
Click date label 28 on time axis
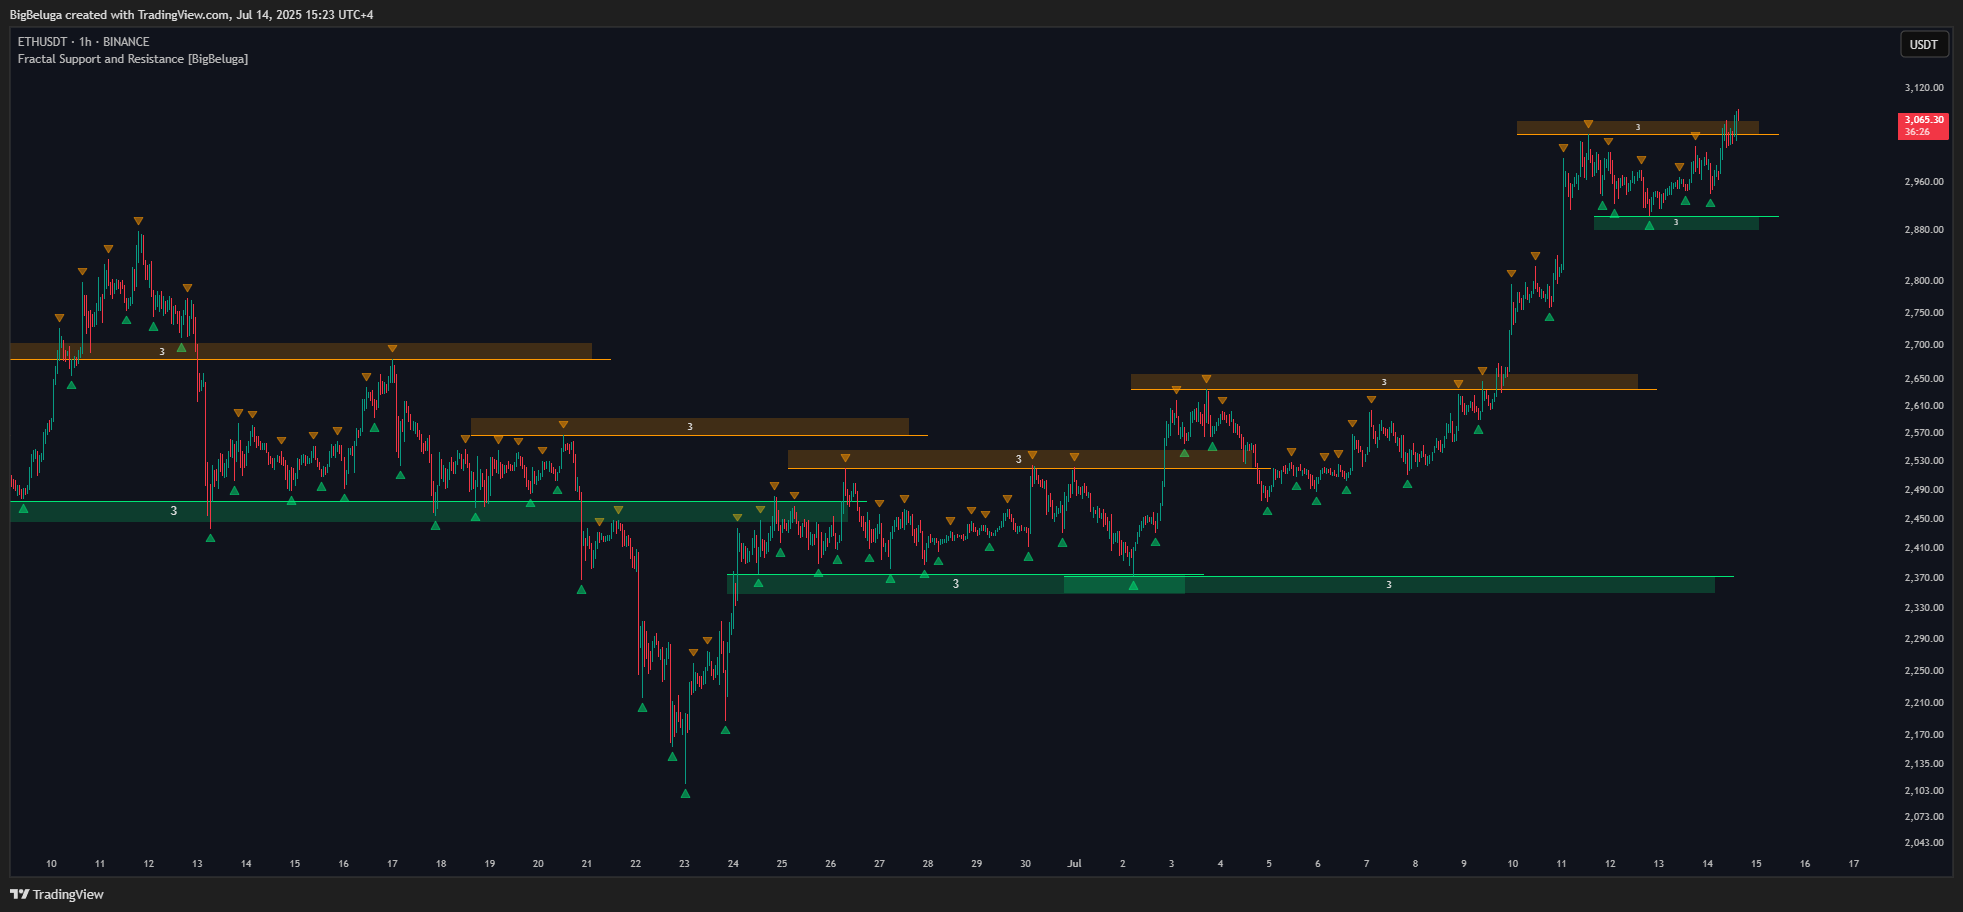928,864
